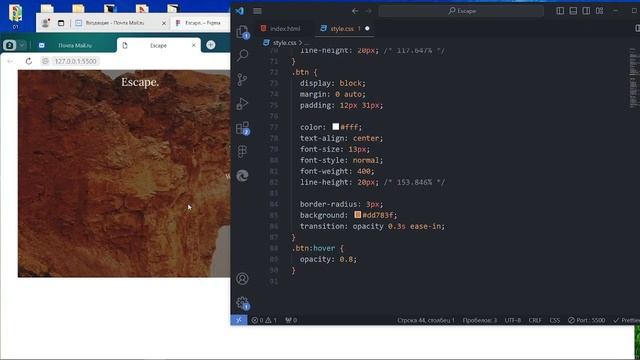640x360 pixels.
Task: Open the Manage gear in VS Code
Action: (x=242, y=302)
